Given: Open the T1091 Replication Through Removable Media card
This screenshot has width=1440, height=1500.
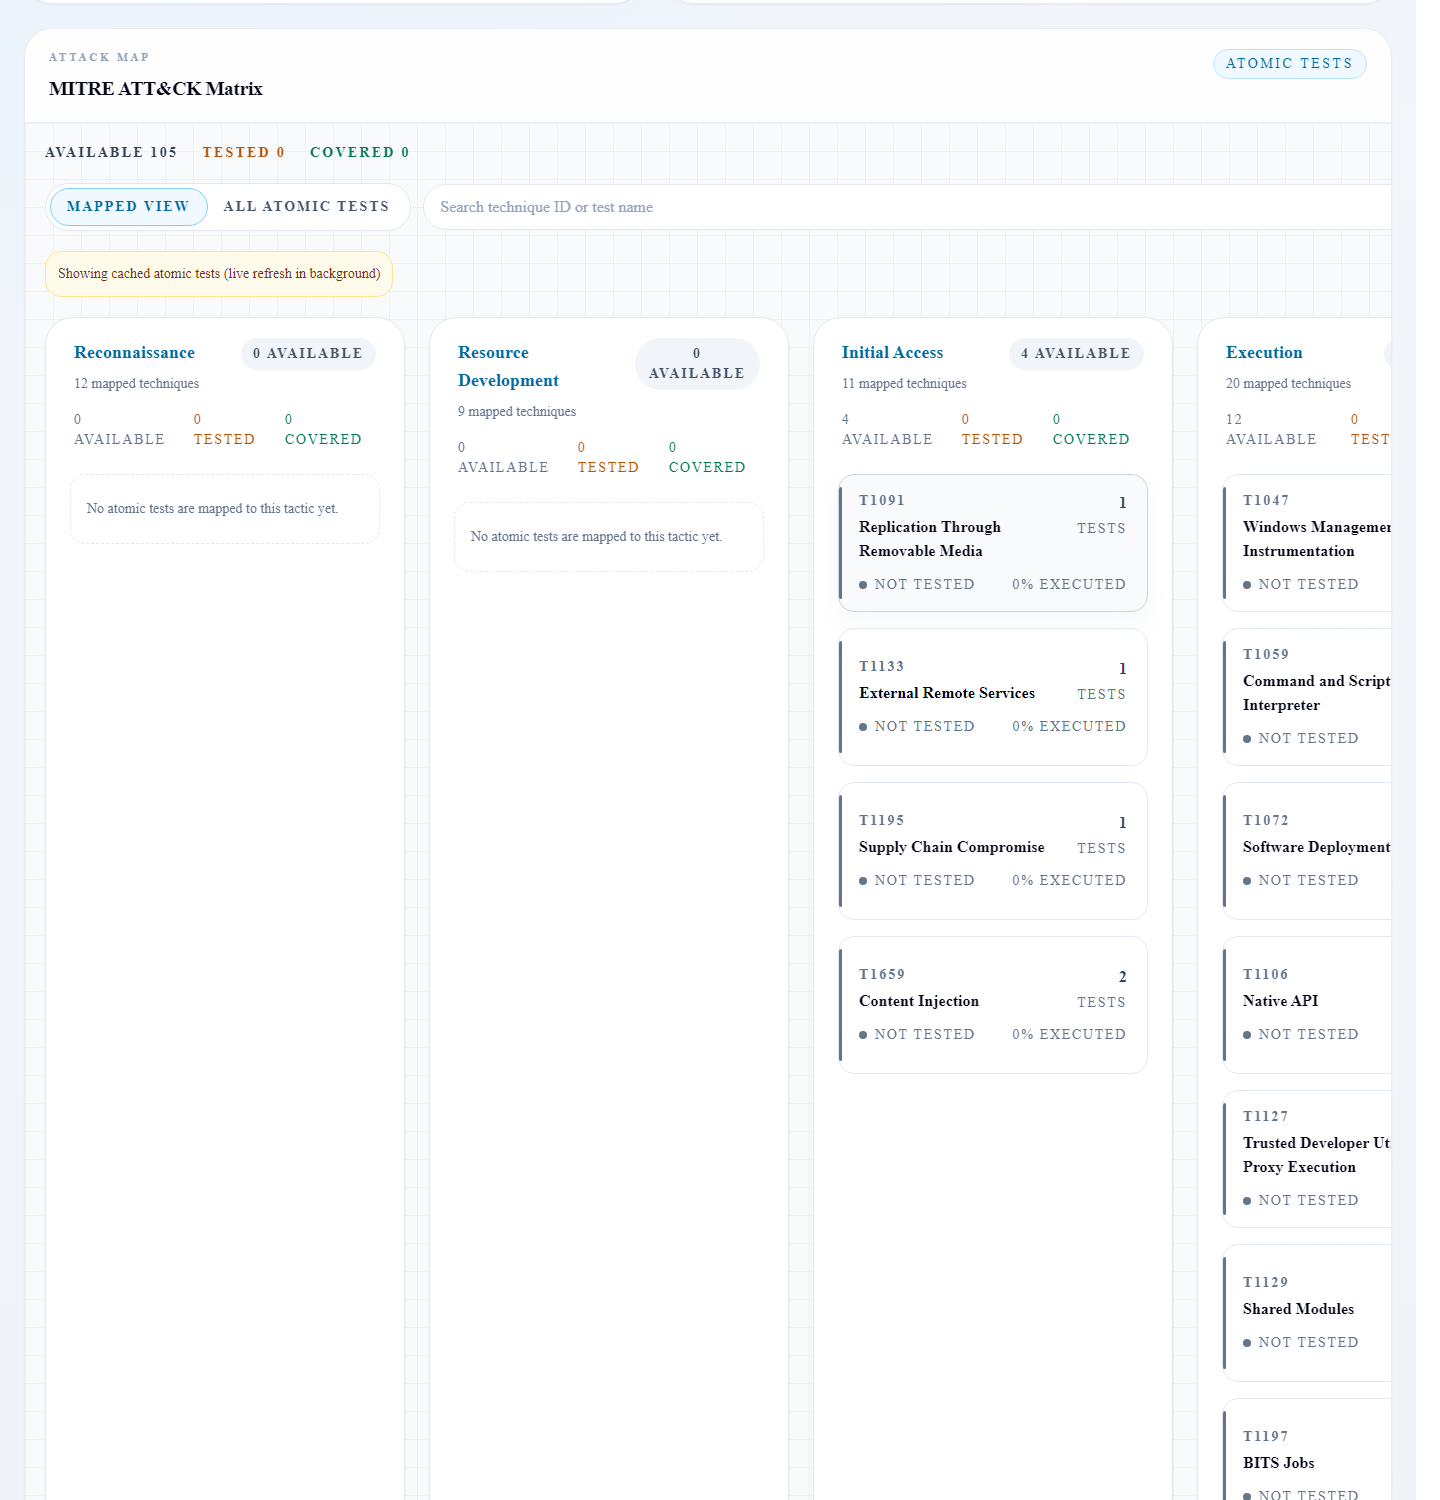Looking at the screenshot, I should (x=993, y=543).
